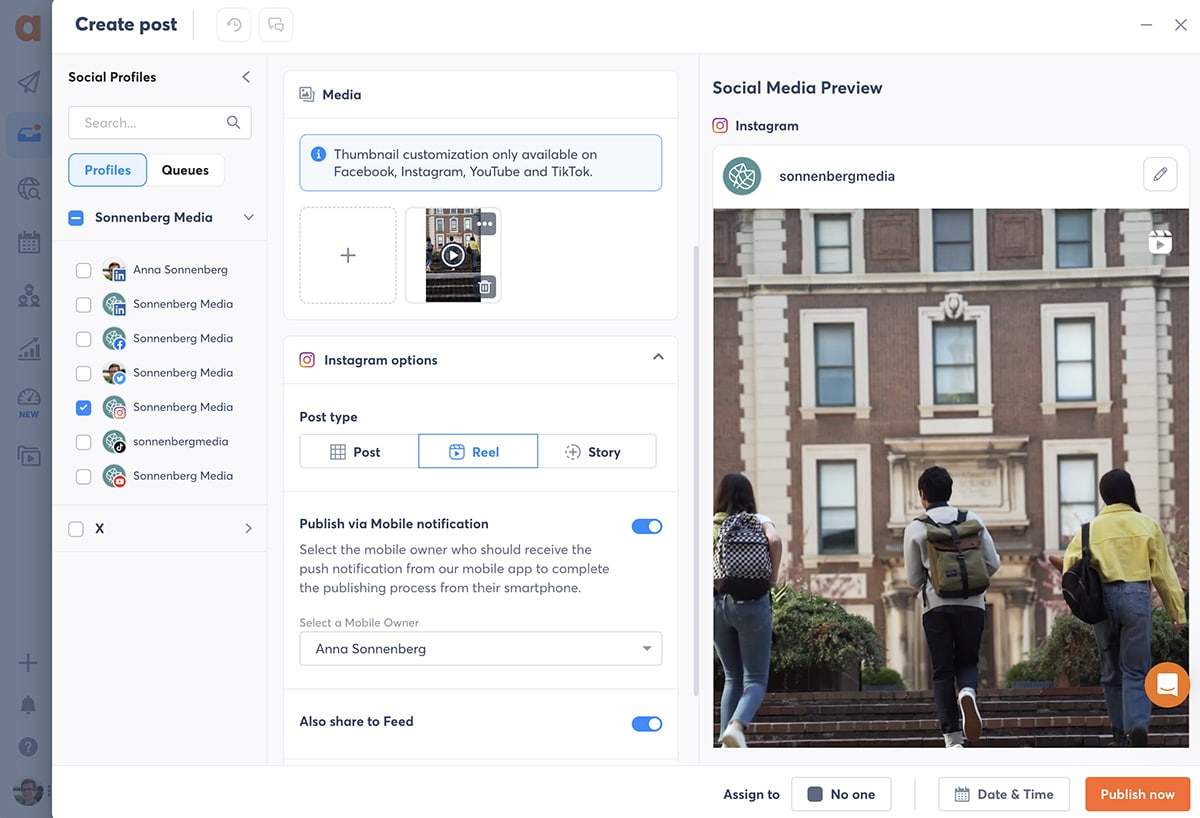Open the media library play-folder icon
Screen dimensions: 1200x818
coord(29,456)
